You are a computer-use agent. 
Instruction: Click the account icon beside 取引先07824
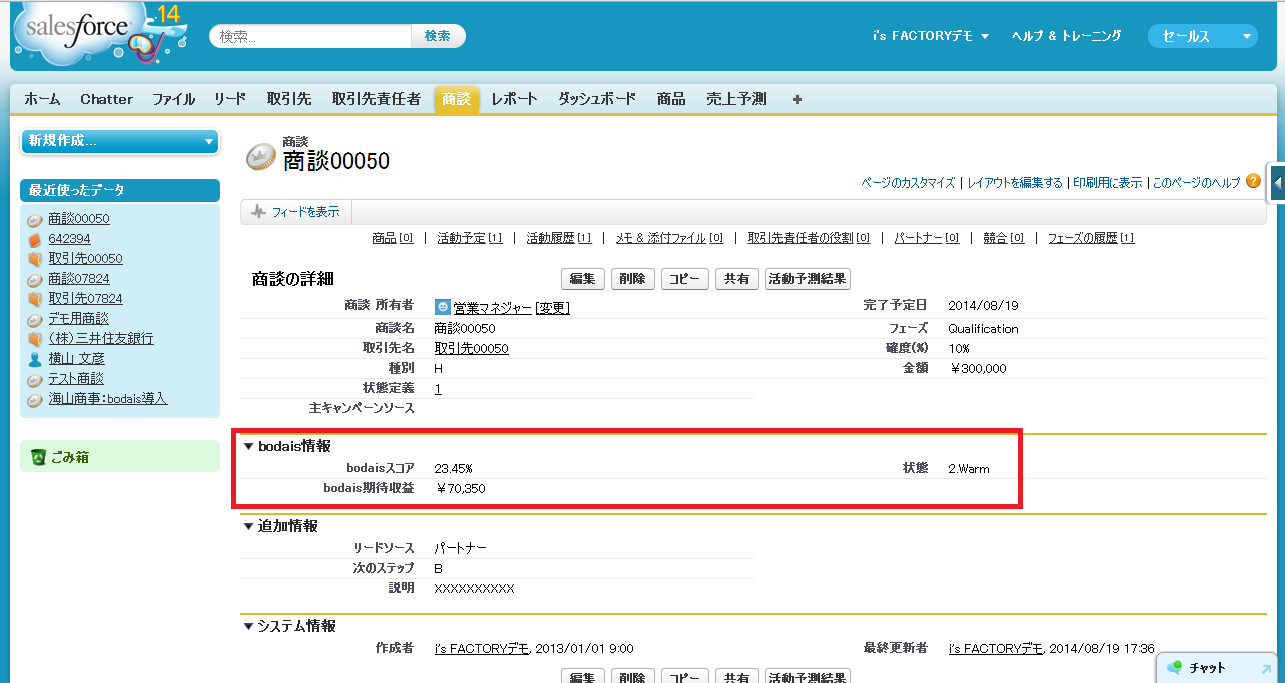(35, 299)
